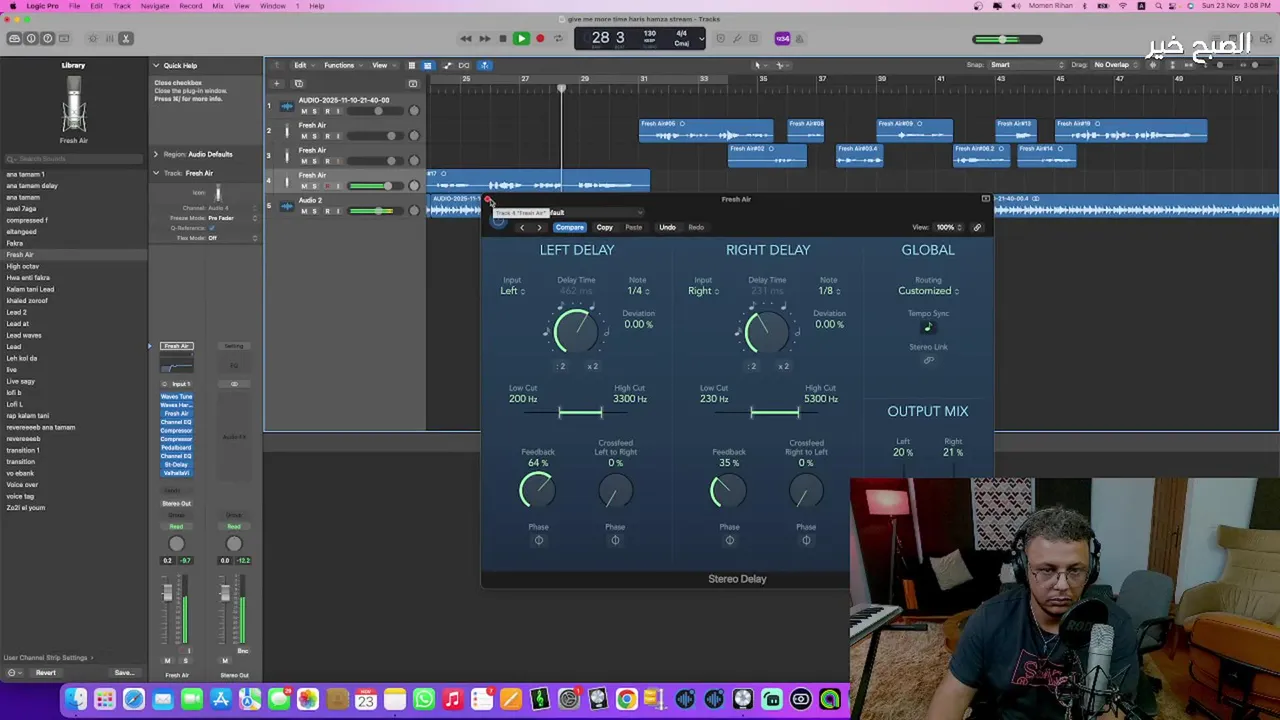The image size is (1280, 720).
Task: Add a new track with plus button
Action: click(277, 83)
